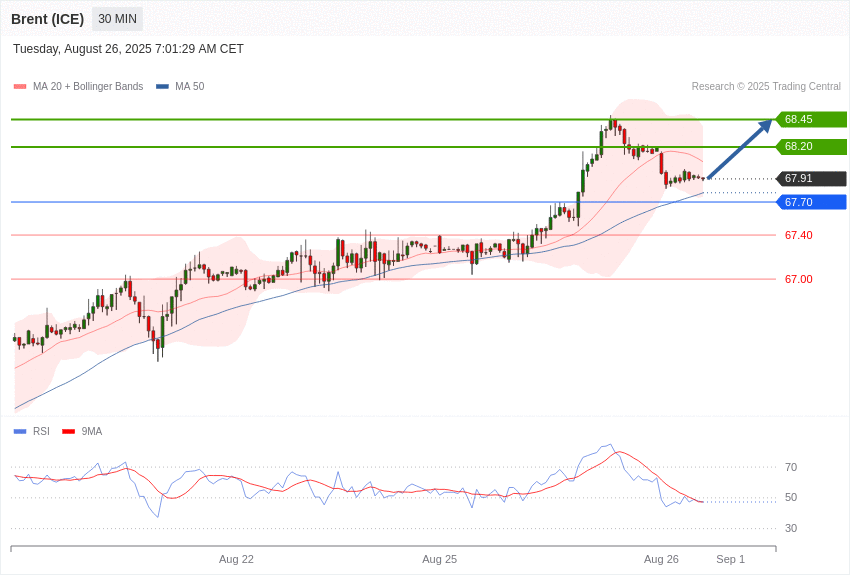This screenshot has width=850, height=576.
Task: Click the 9MA red legend swatch
Action: click(68, 431)
